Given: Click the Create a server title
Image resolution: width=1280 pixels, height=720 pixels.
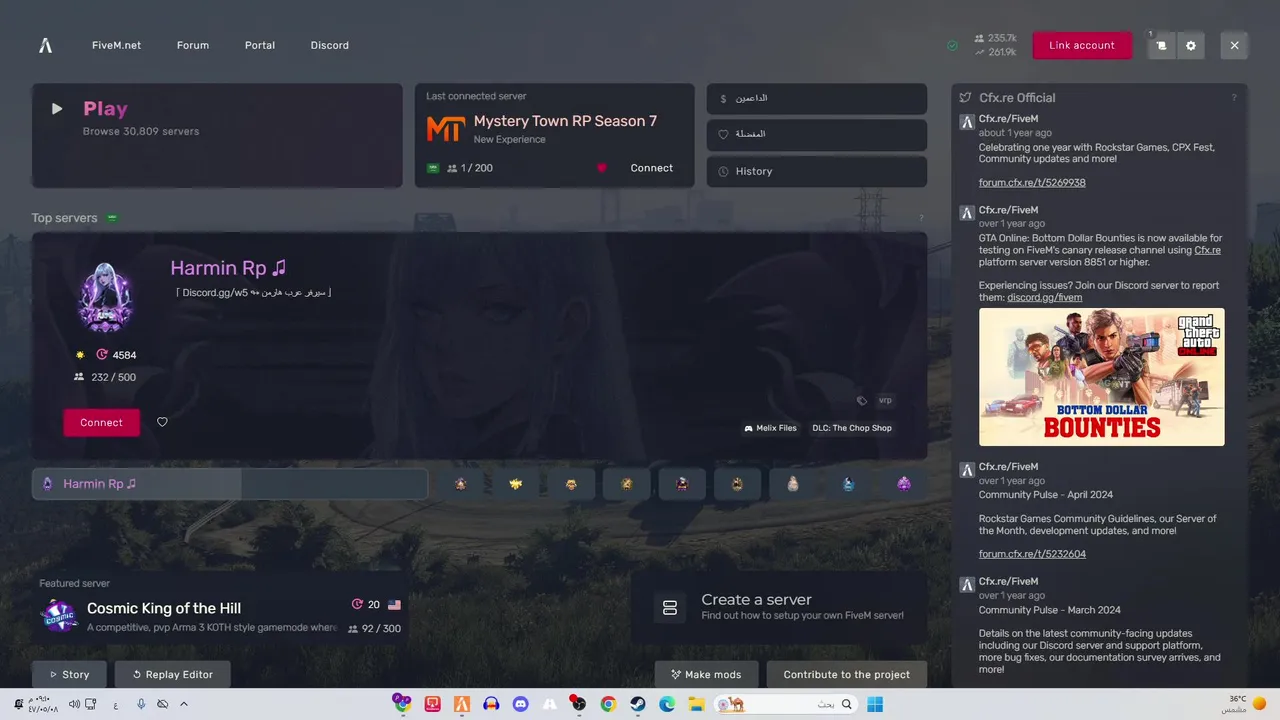Looking at the screenshot, I should coord(756,599).
